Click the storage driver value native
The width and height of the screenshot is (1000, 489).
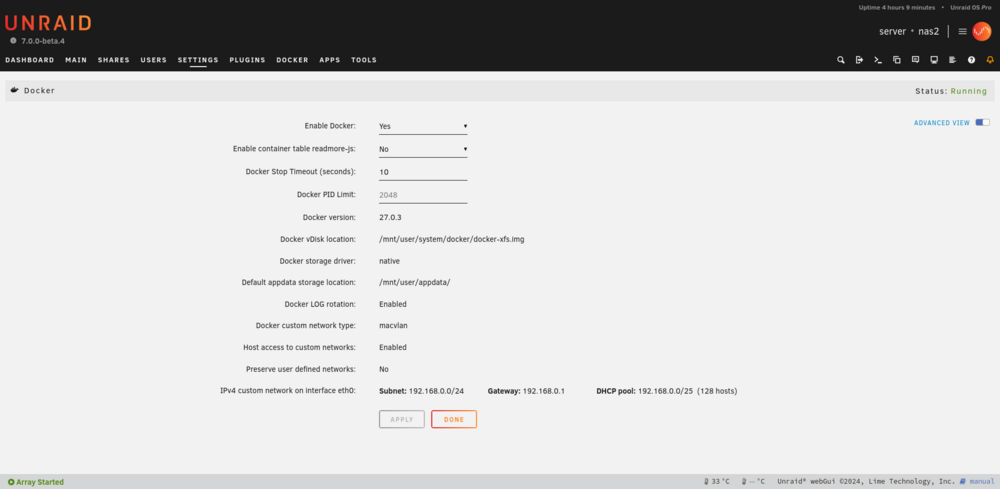[x=389, y=261]
